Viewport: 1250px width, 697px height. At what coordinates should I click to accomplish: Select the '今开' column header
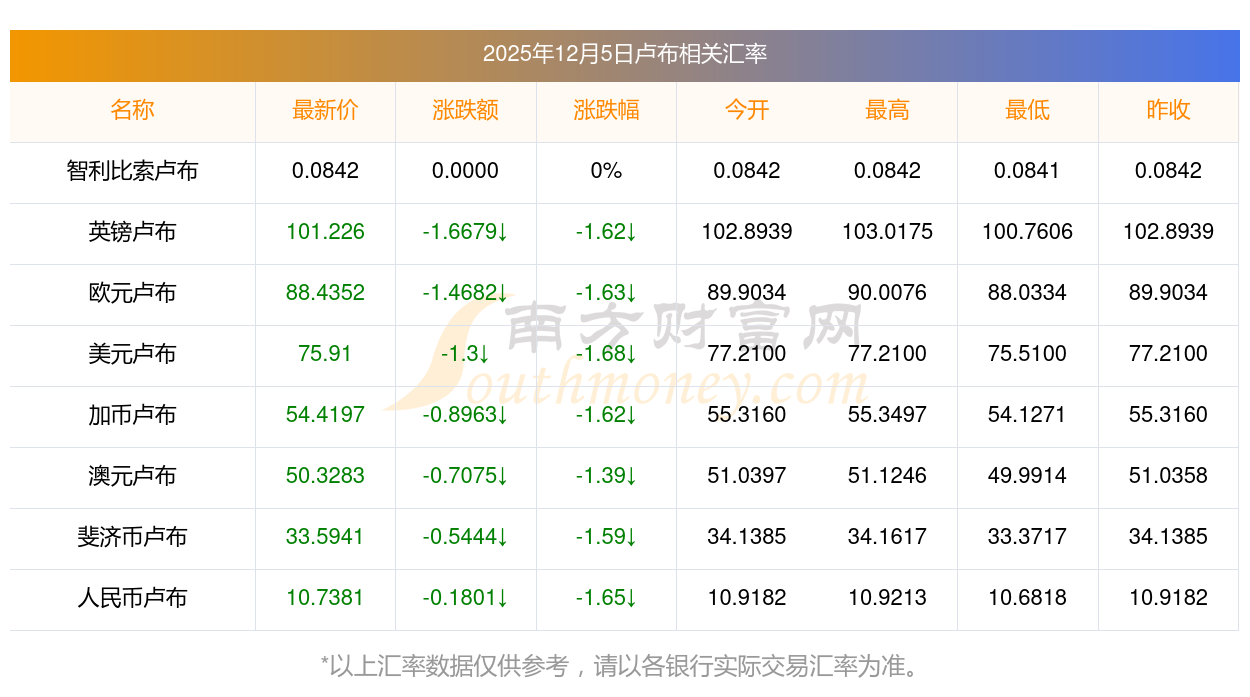click(x=747, y=110)
